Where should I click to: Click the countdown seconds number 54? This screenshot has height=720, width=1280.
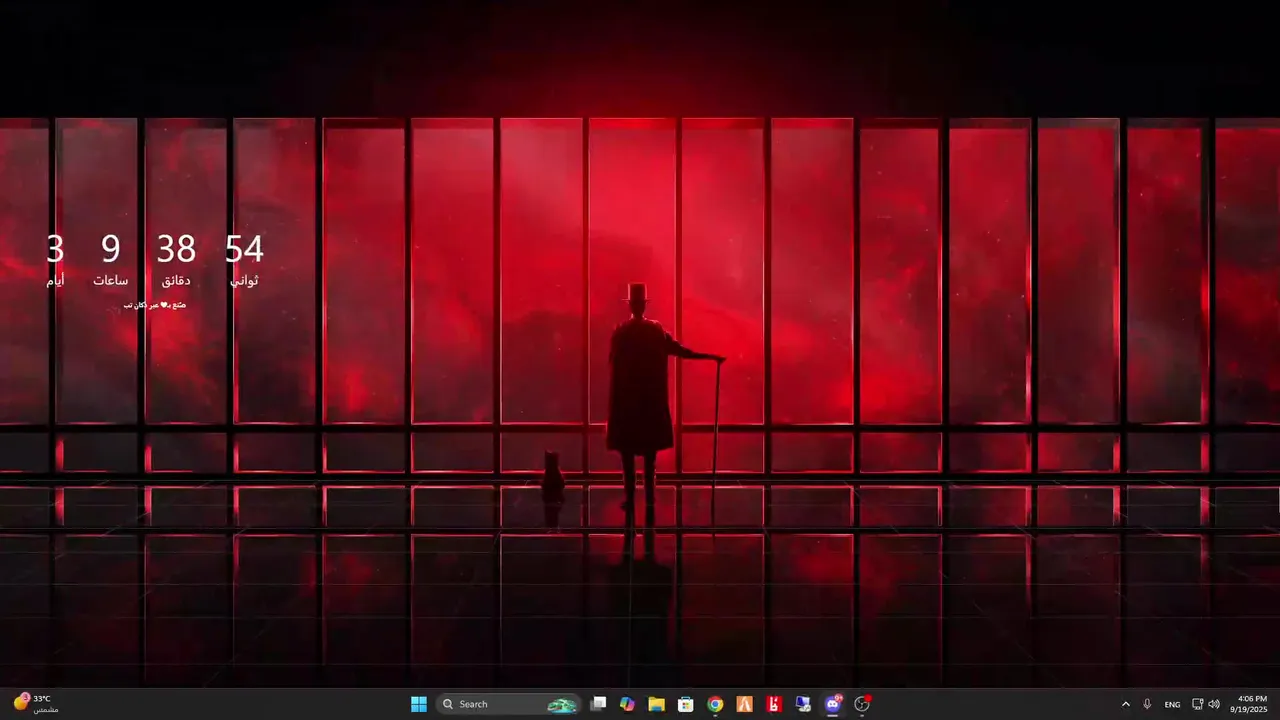pos(244,249)
